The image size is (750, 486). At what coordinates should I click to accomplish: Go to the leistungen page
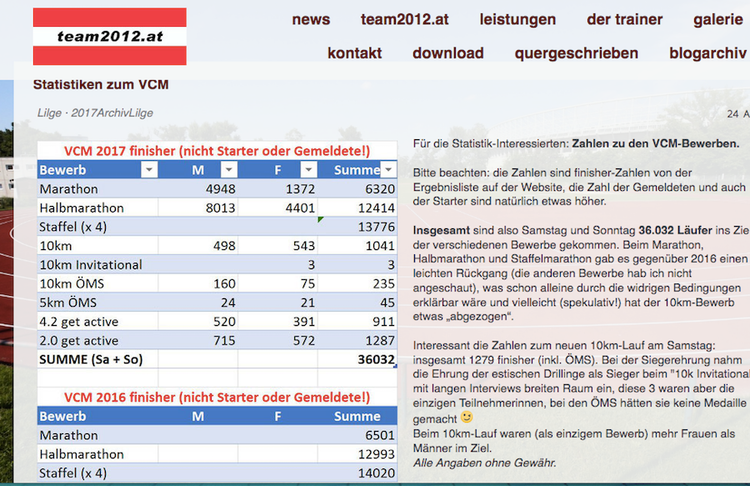[518, 20]
